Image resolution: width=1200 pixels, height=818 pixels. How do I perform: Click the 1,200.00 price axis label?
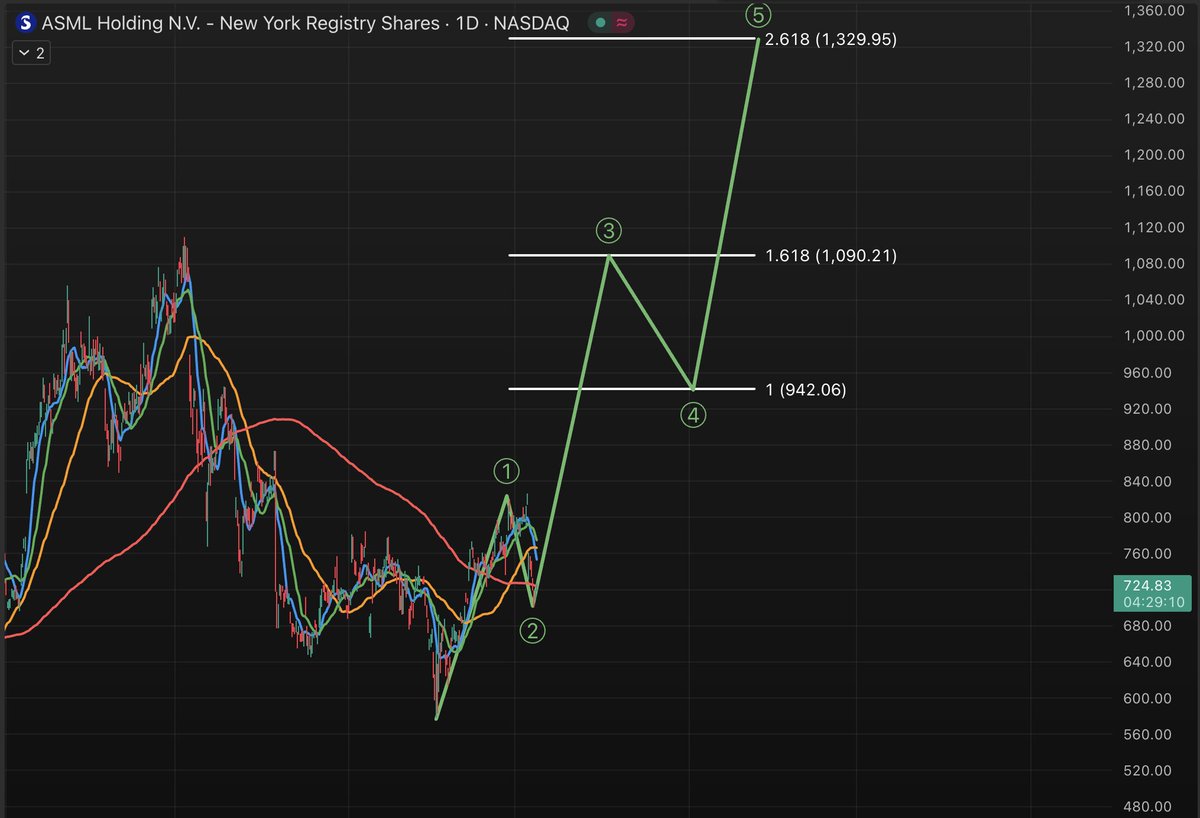[x=1155, y=155]
